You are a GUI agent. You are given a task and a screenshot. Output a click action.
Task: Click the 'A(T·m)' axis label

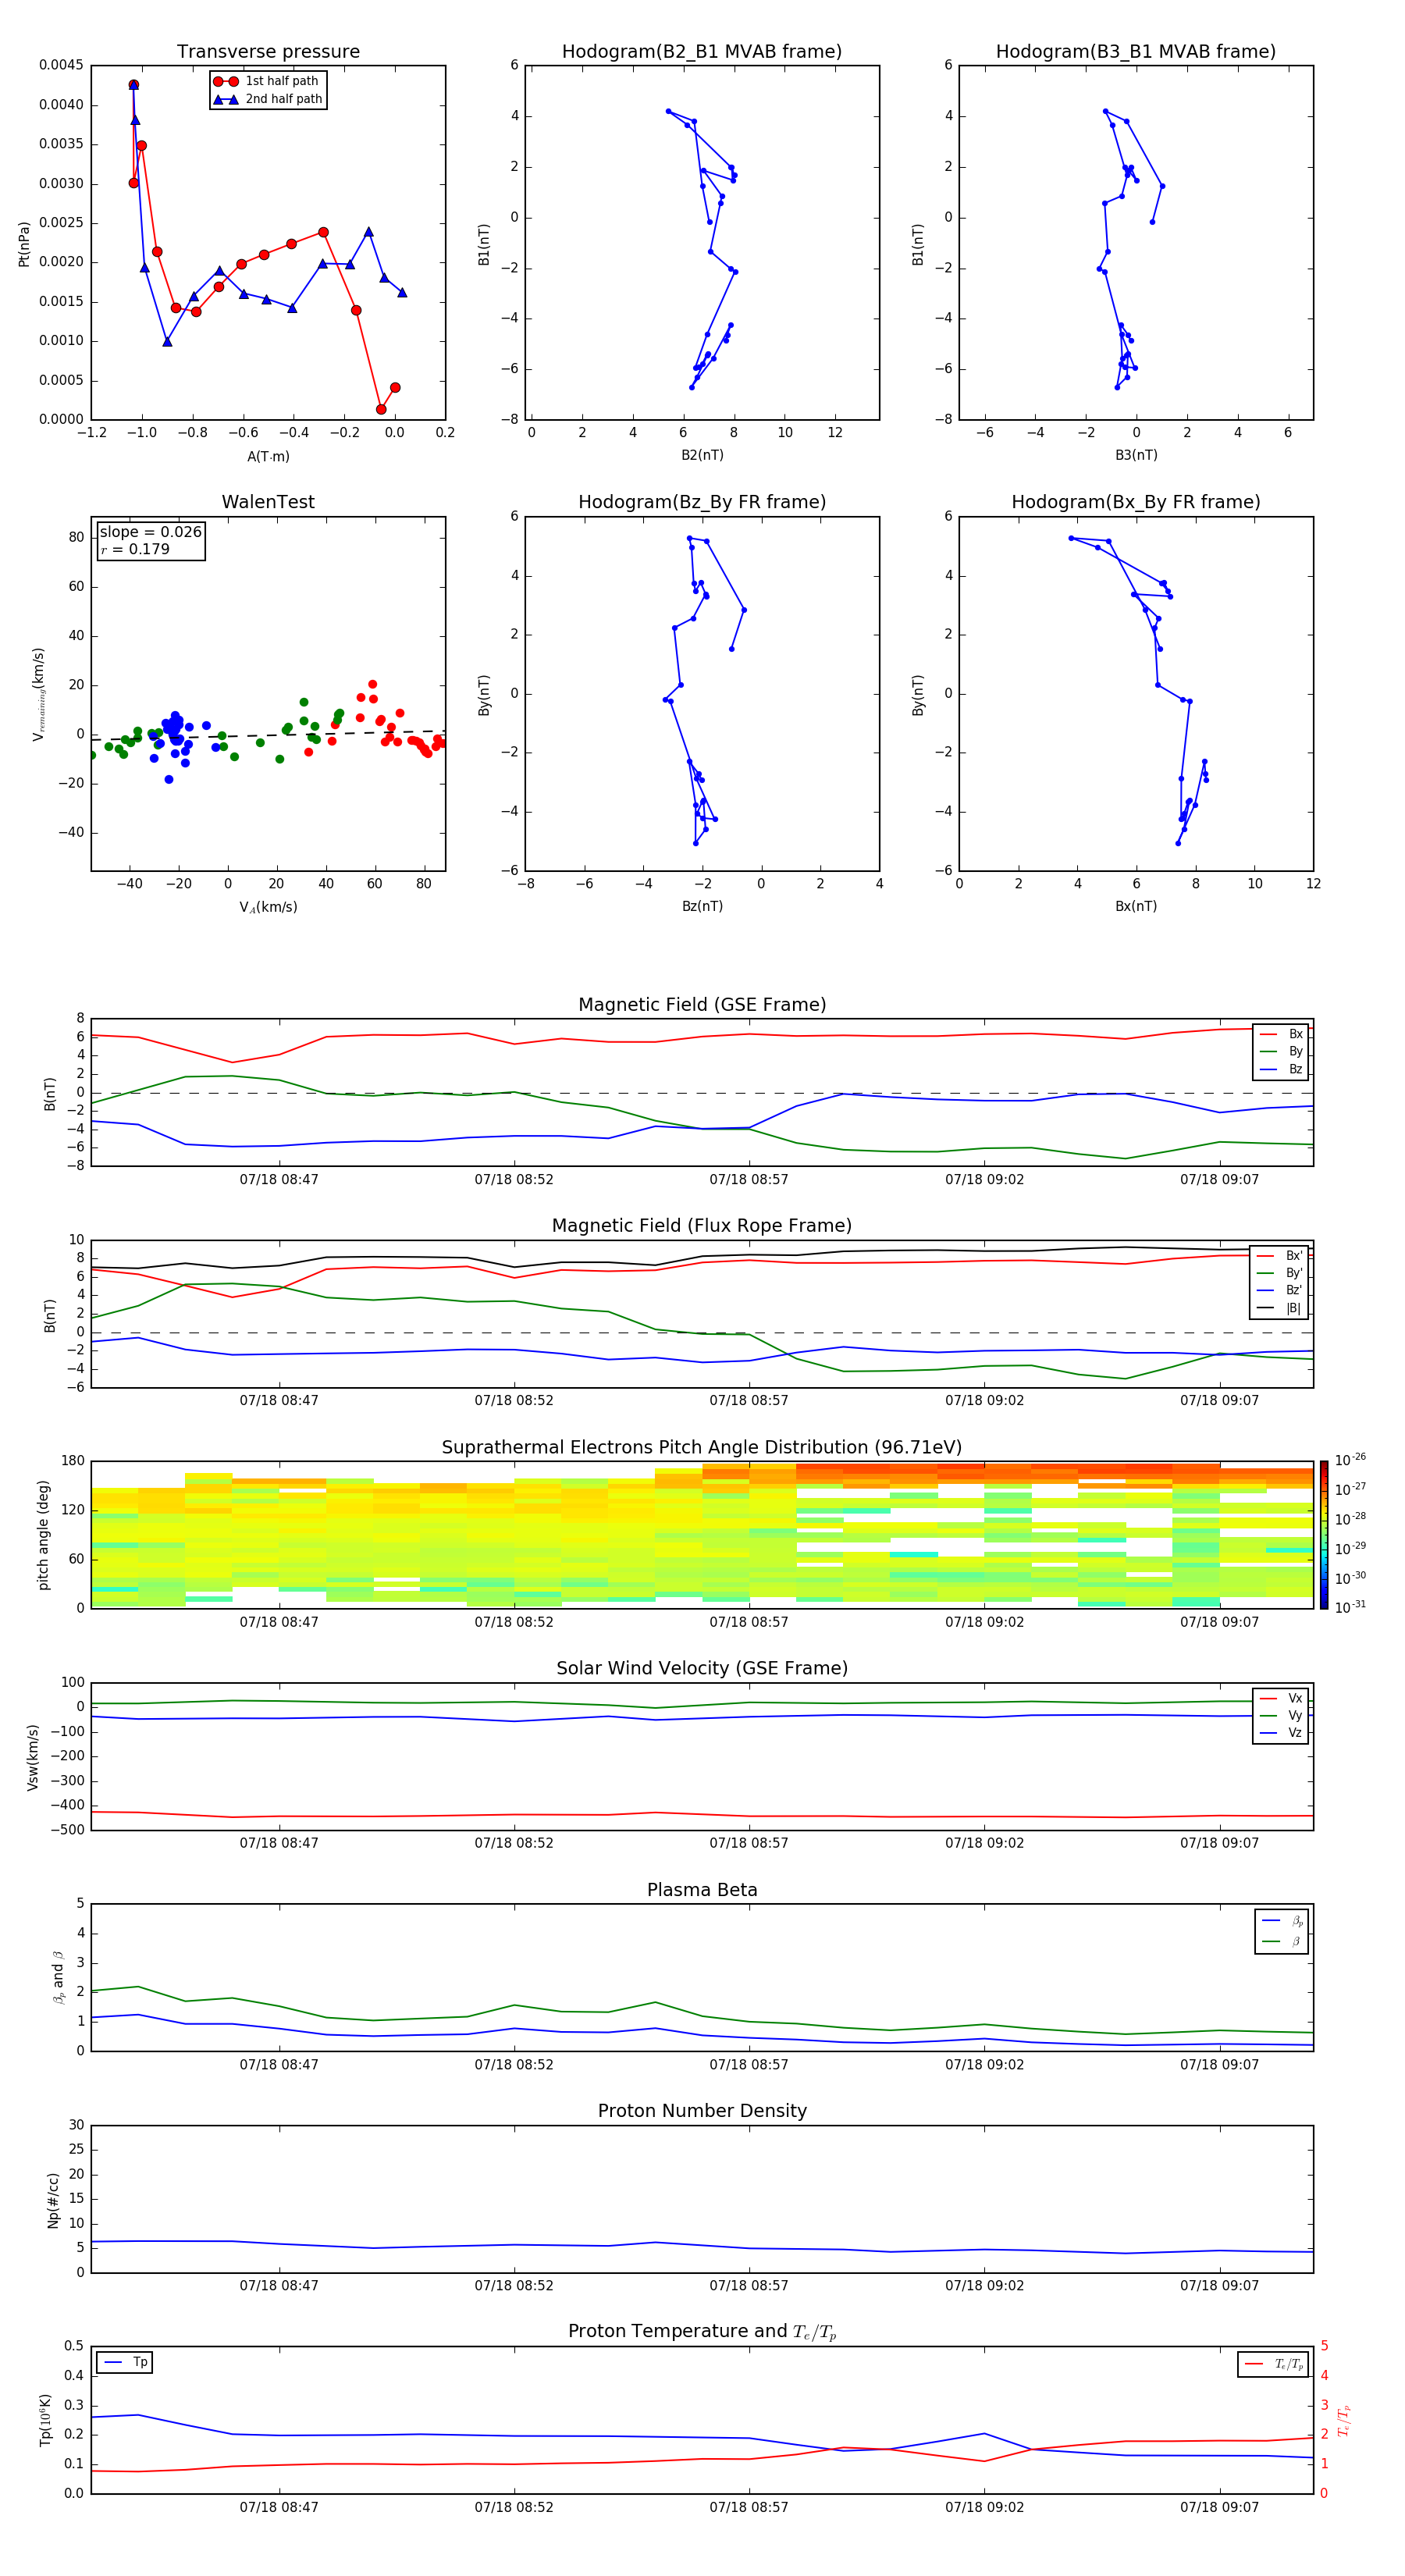coord(268,456)
